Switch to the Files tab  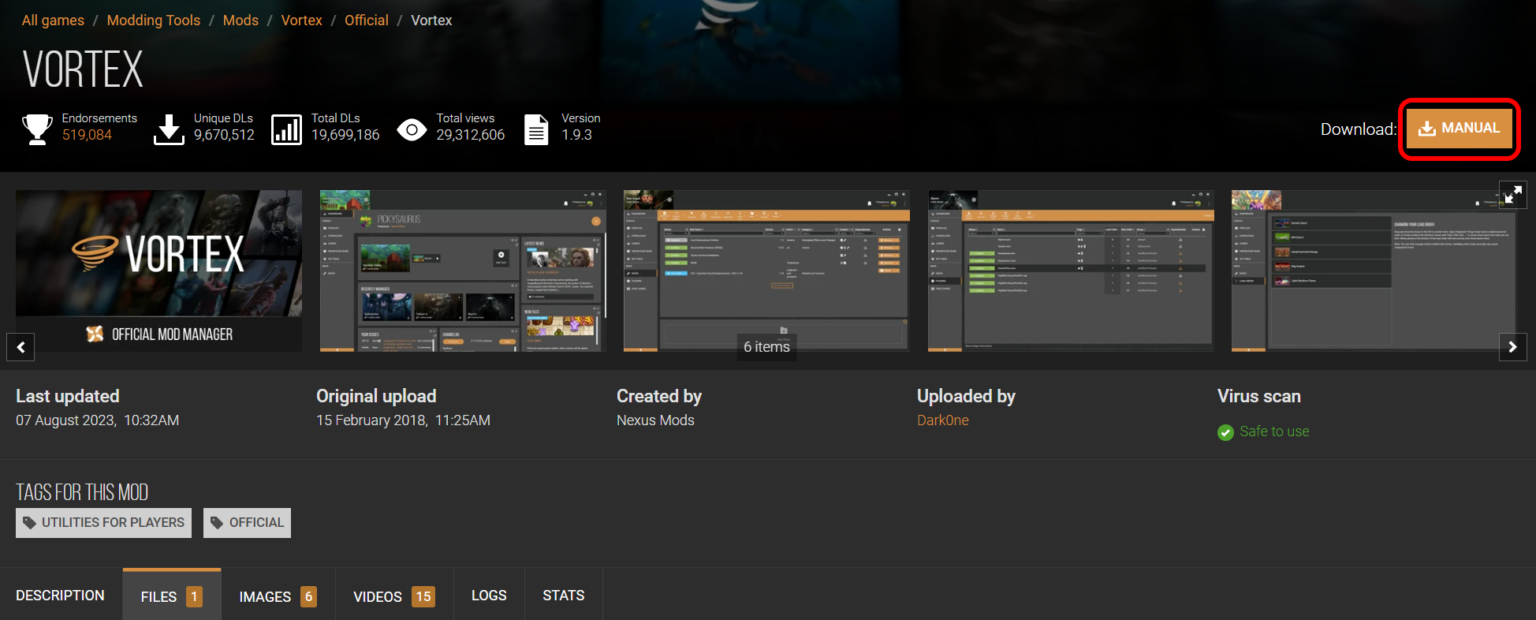(171, 597)
